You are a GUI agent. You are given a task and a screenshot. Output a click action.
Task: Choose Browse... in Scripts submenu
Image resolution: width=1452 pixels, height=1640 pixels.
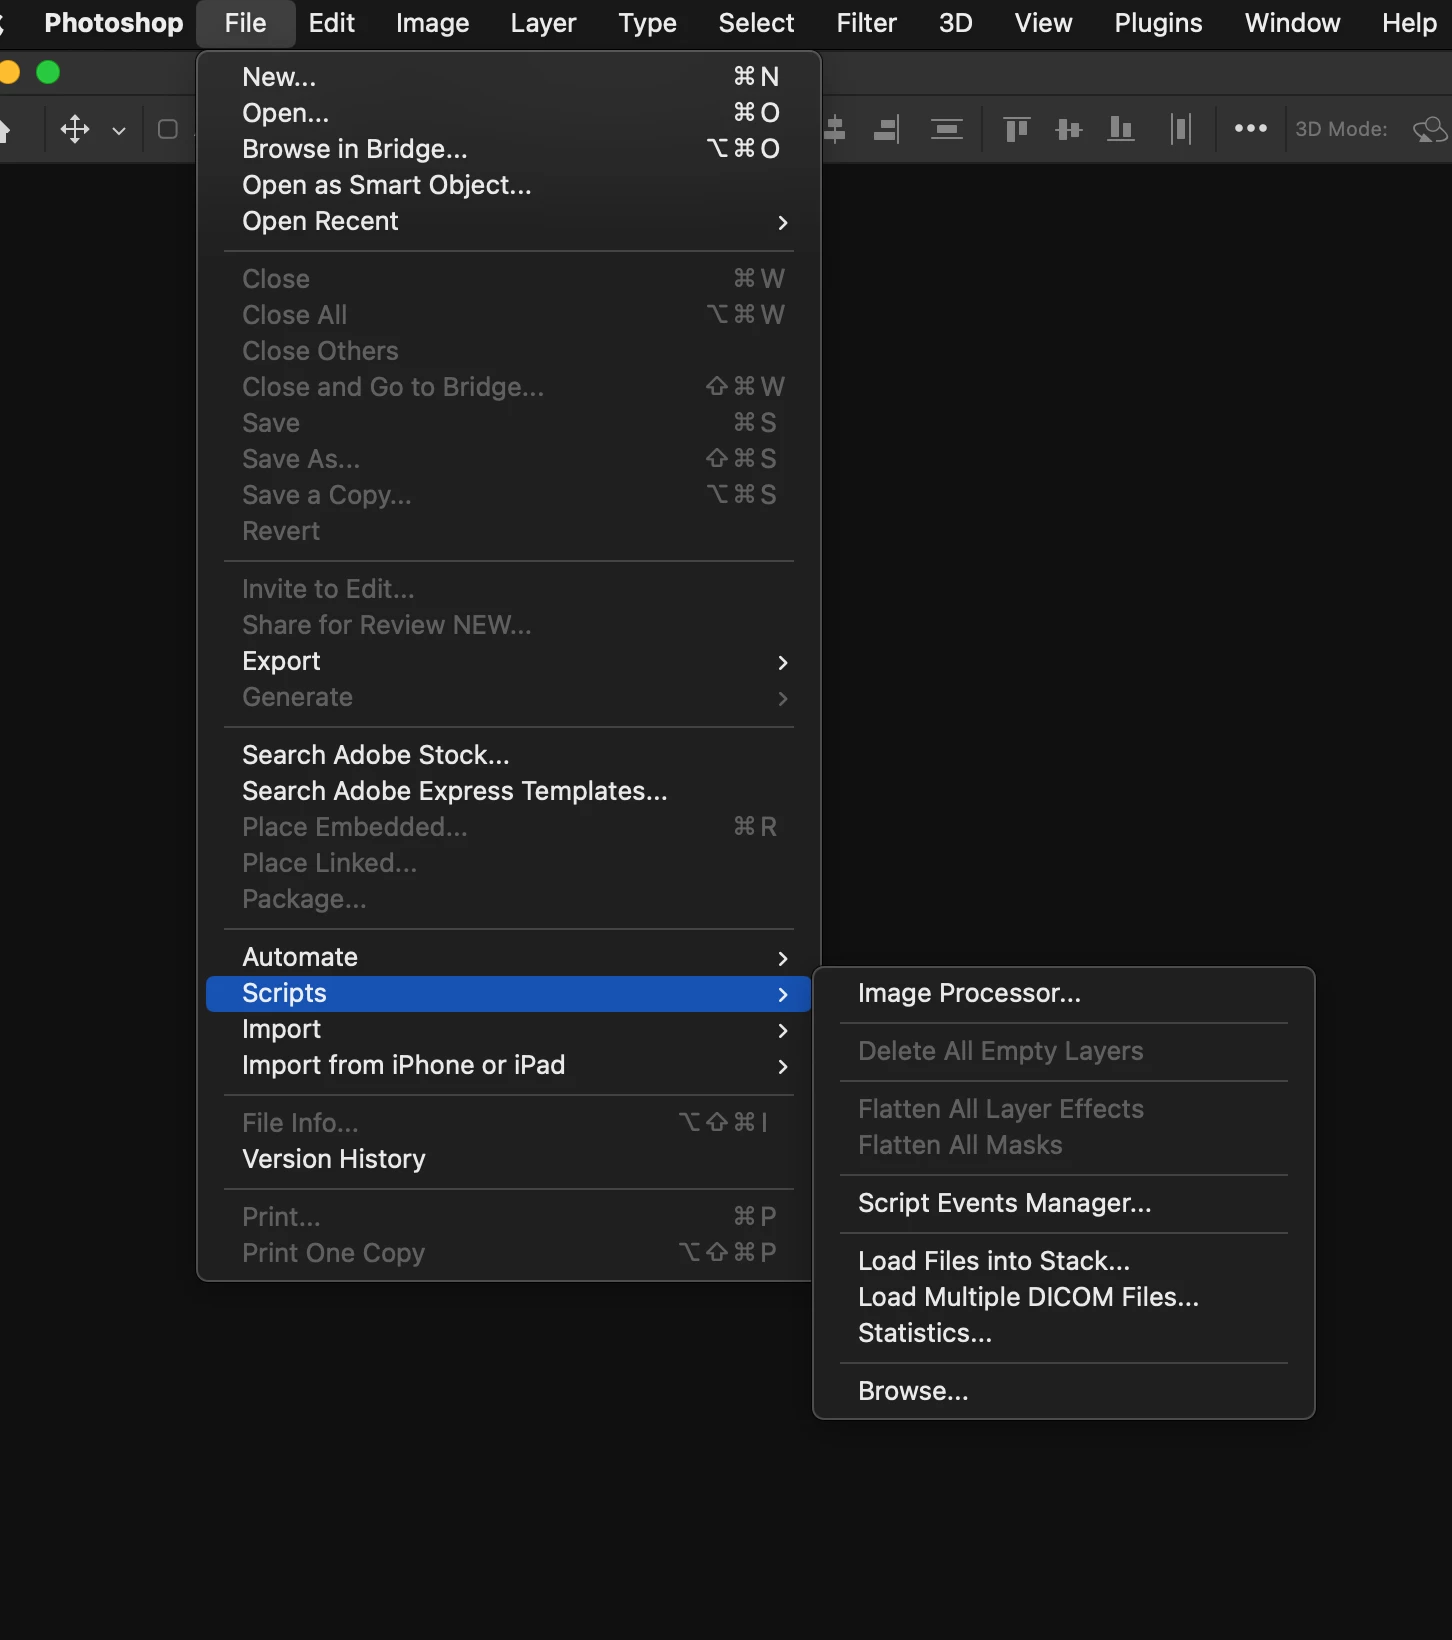tap(1064, 1391)
